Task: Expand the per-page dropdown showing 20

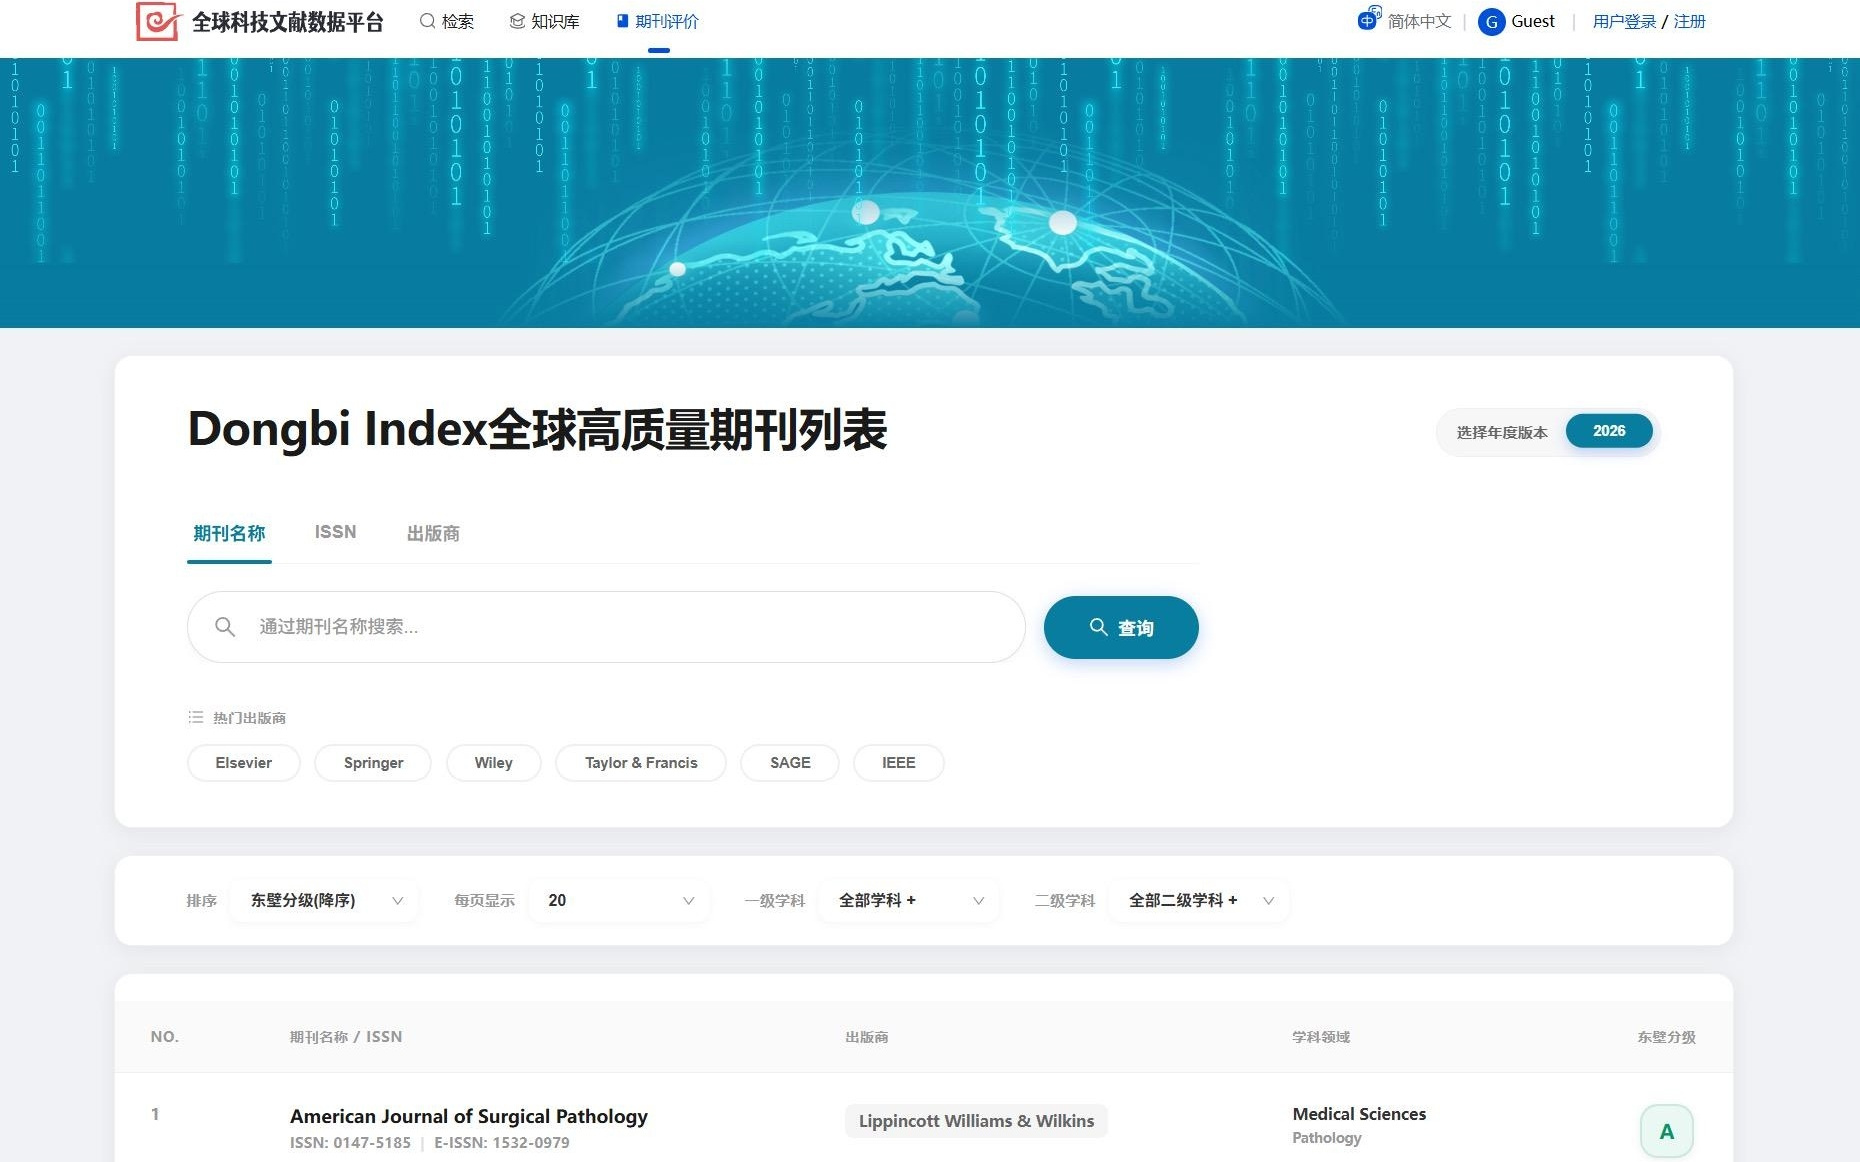Action: point(617,899)
